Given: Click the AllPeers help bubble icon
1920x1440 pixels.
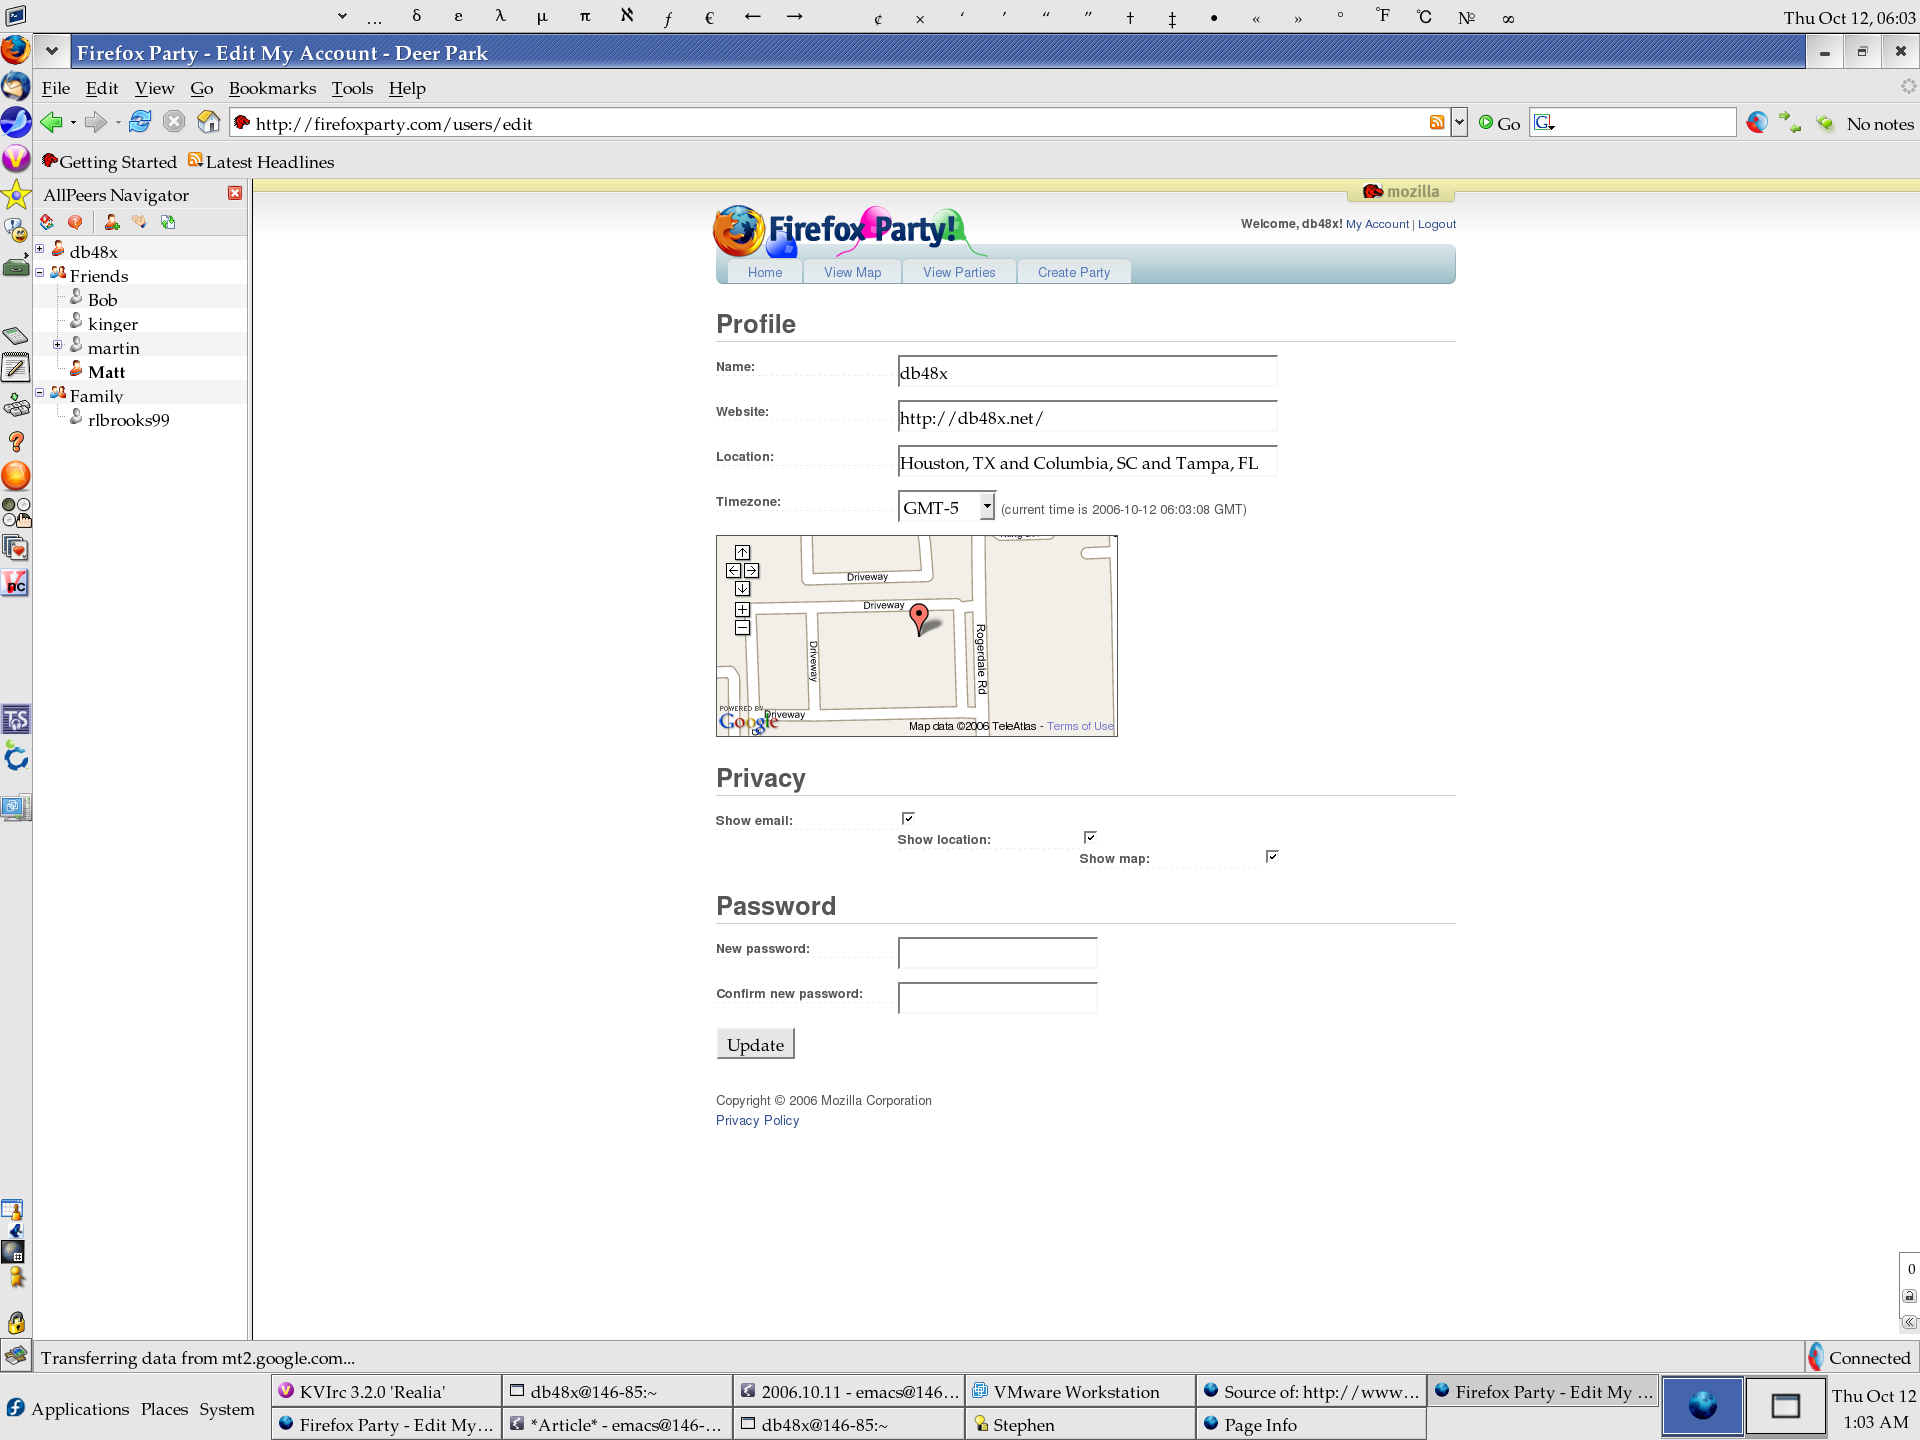Looking at the screenshot, I should point(75,222).
